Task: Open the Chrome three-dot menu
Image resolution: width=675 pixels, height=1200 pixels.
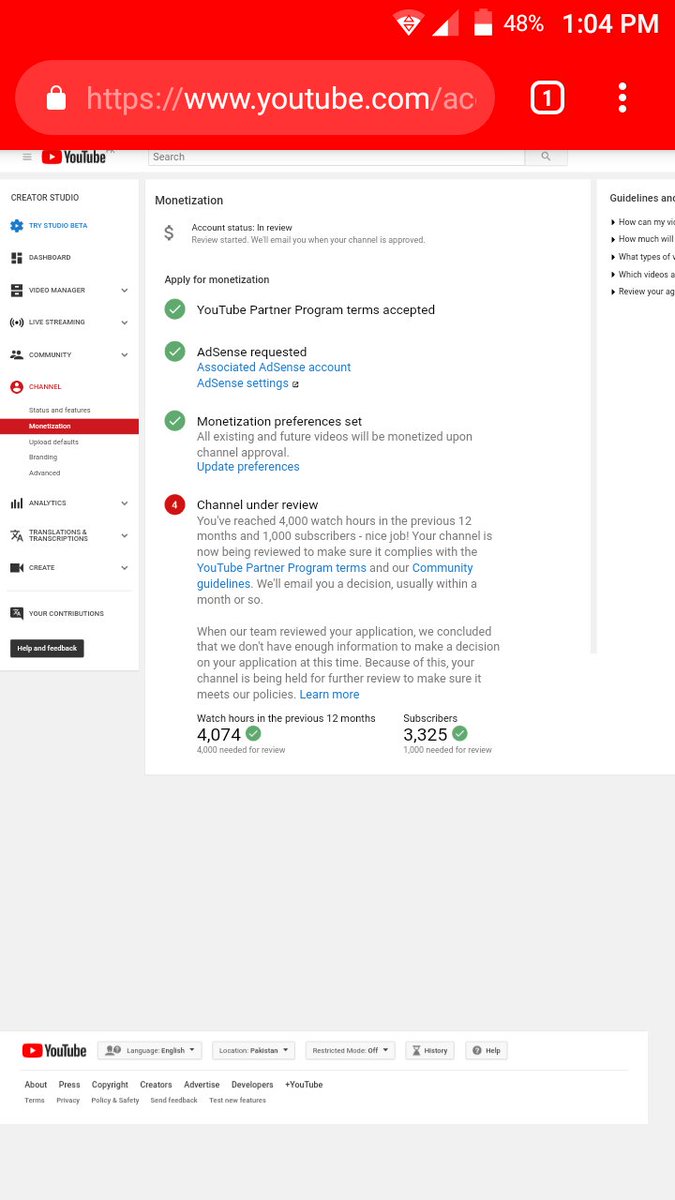Action: [x=622, y=98]
